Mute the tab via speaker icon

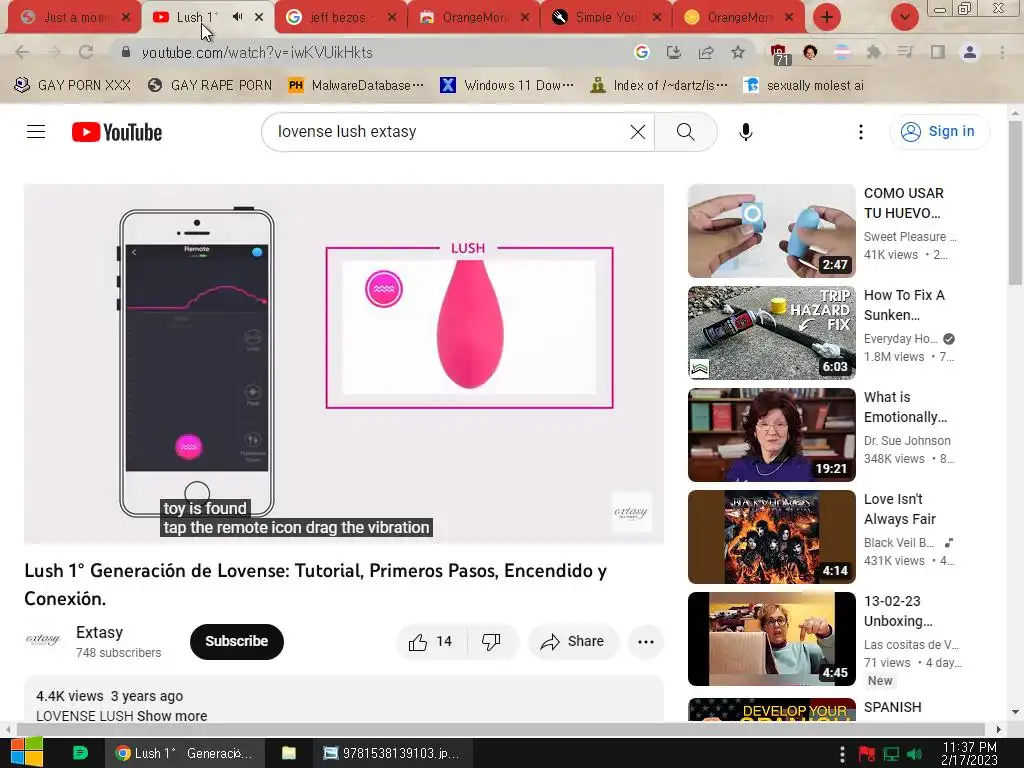237,17
